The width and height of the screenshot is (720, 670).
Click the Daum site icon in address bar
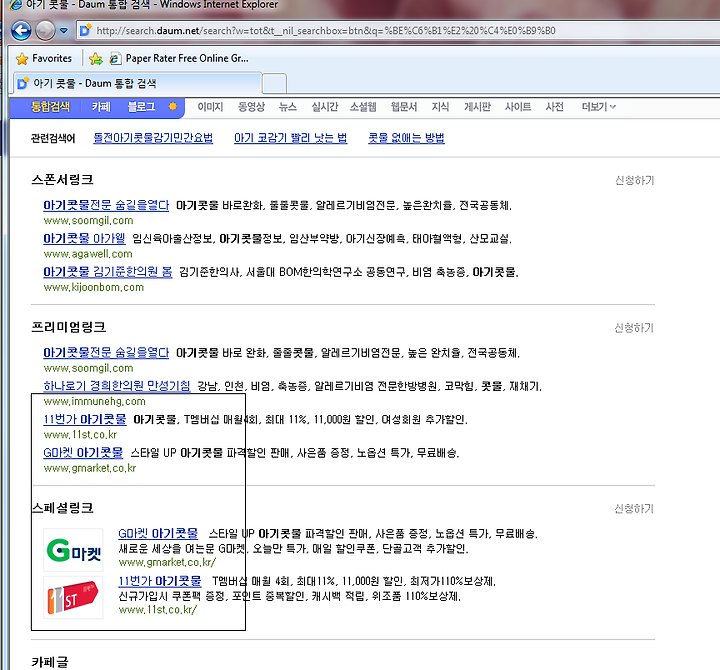click(85, 30)
